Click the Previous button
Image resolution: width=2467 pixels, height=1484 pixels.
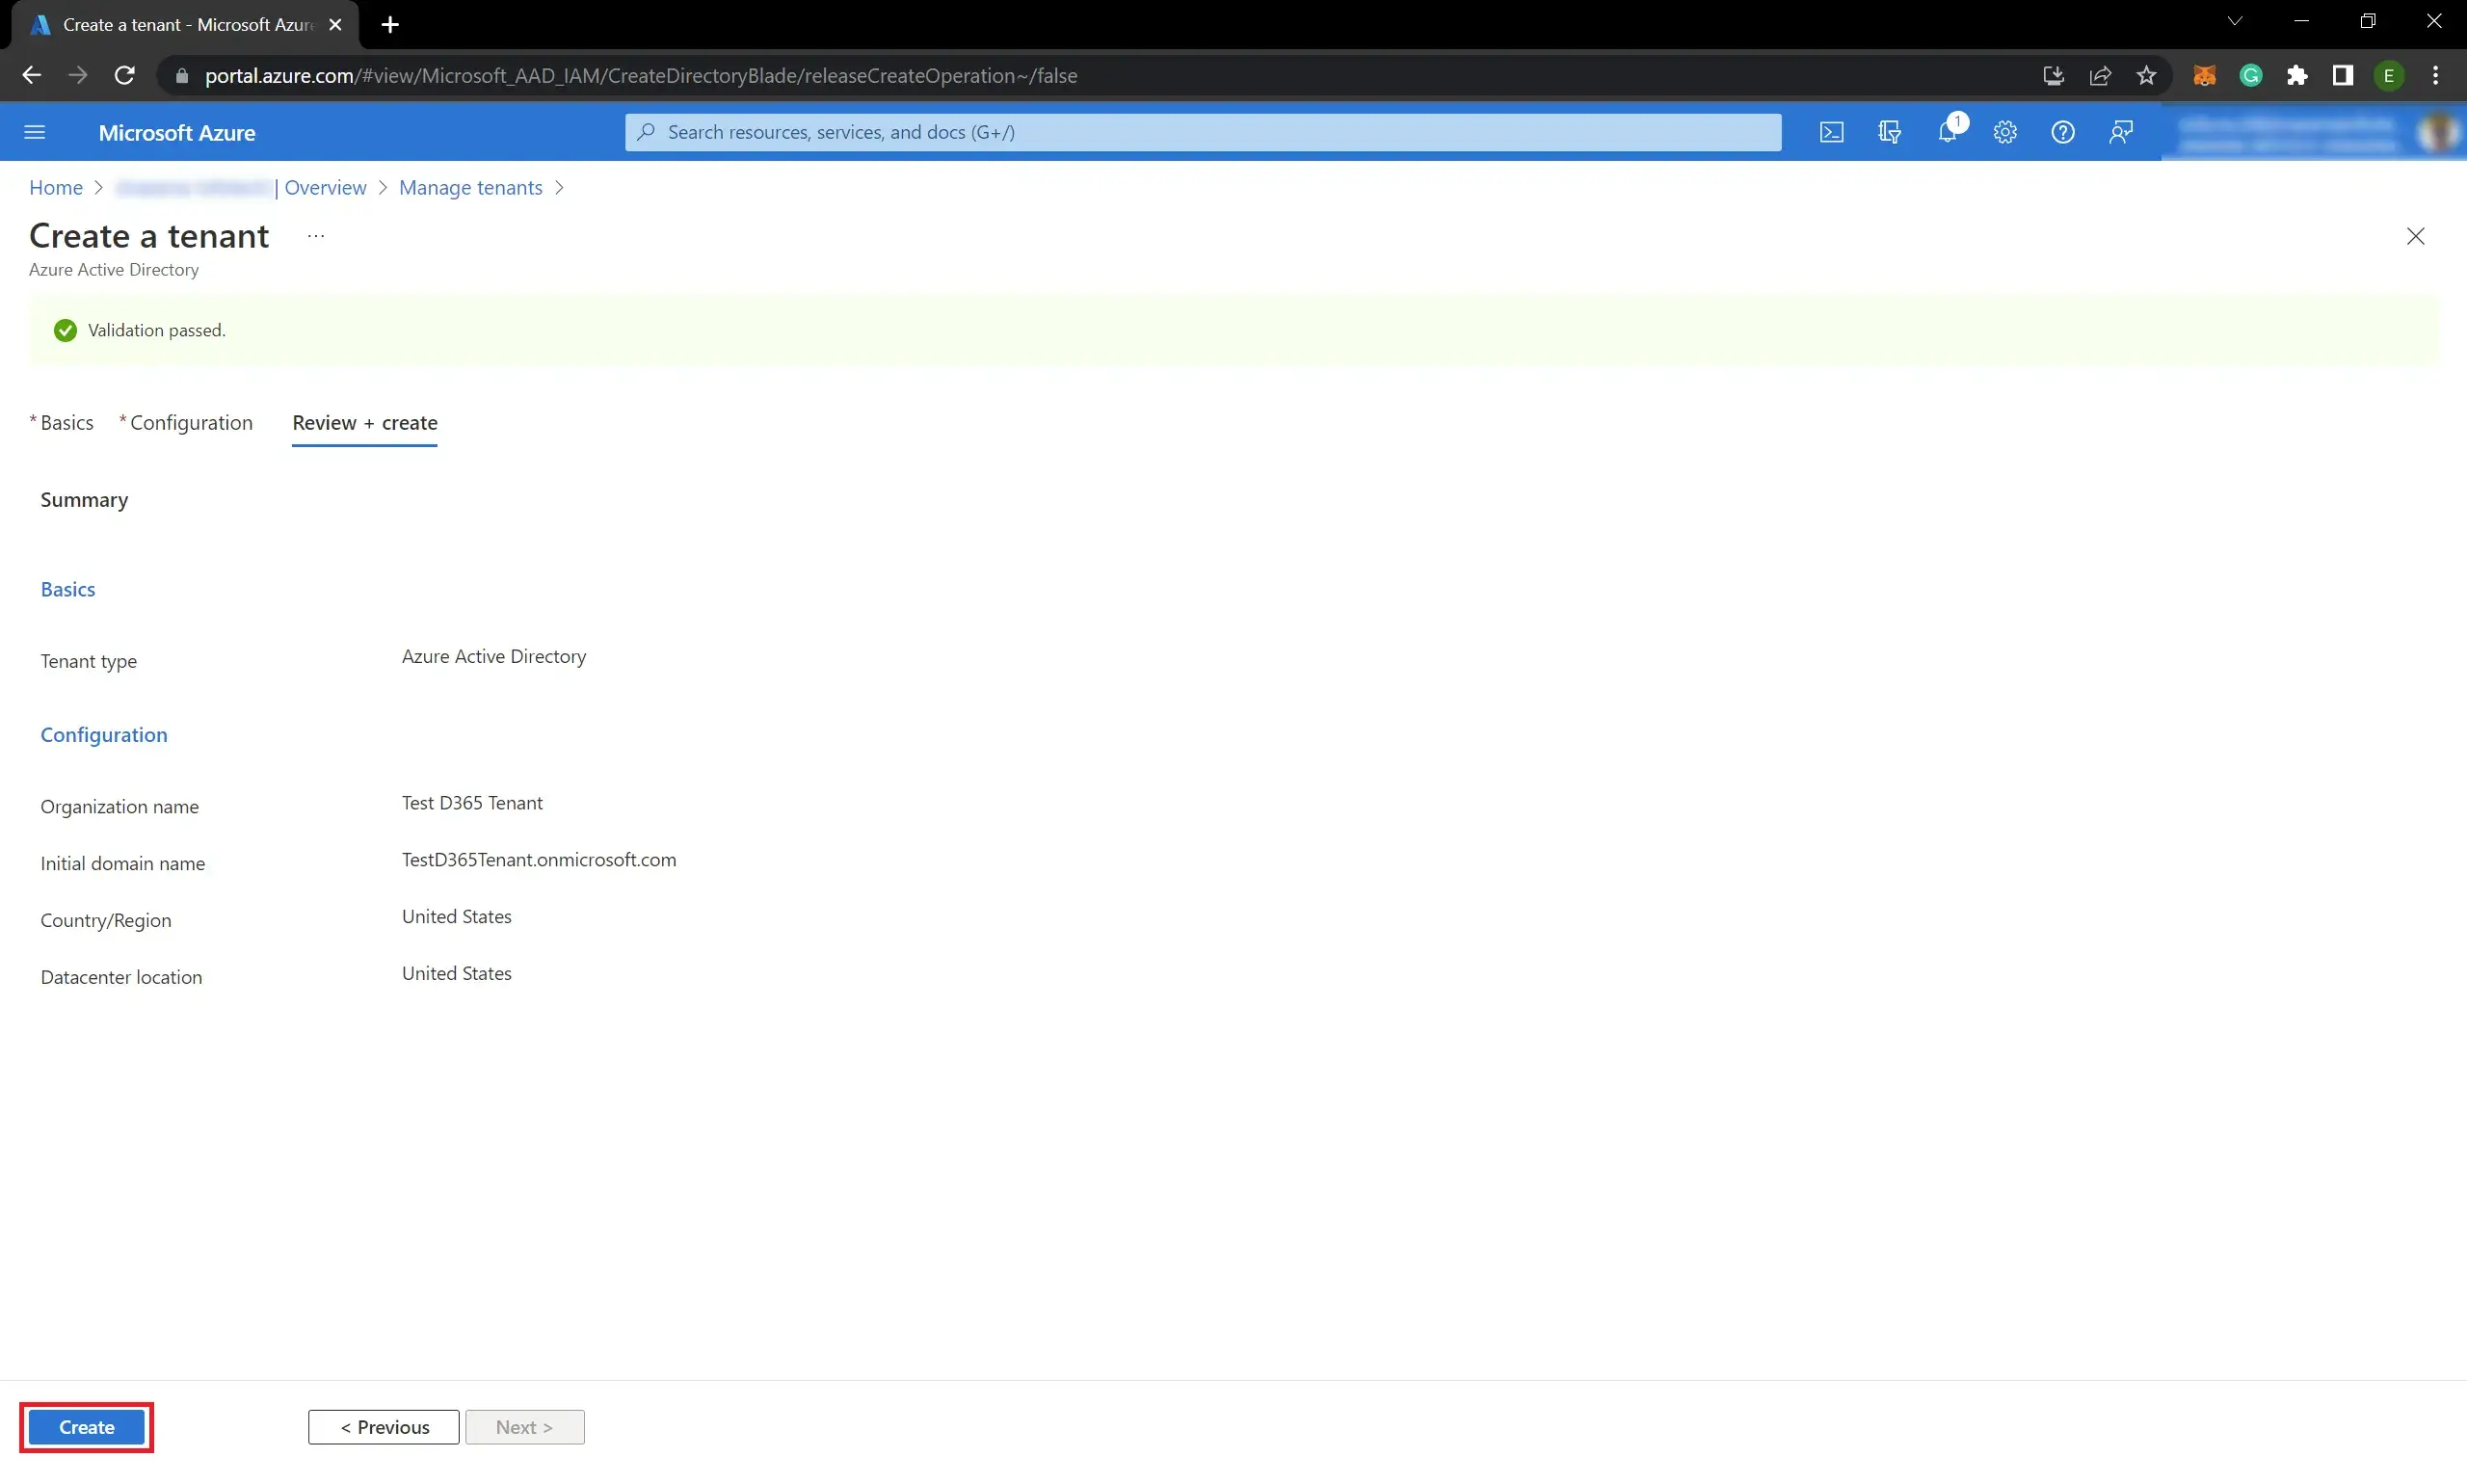pos(384,1427)
